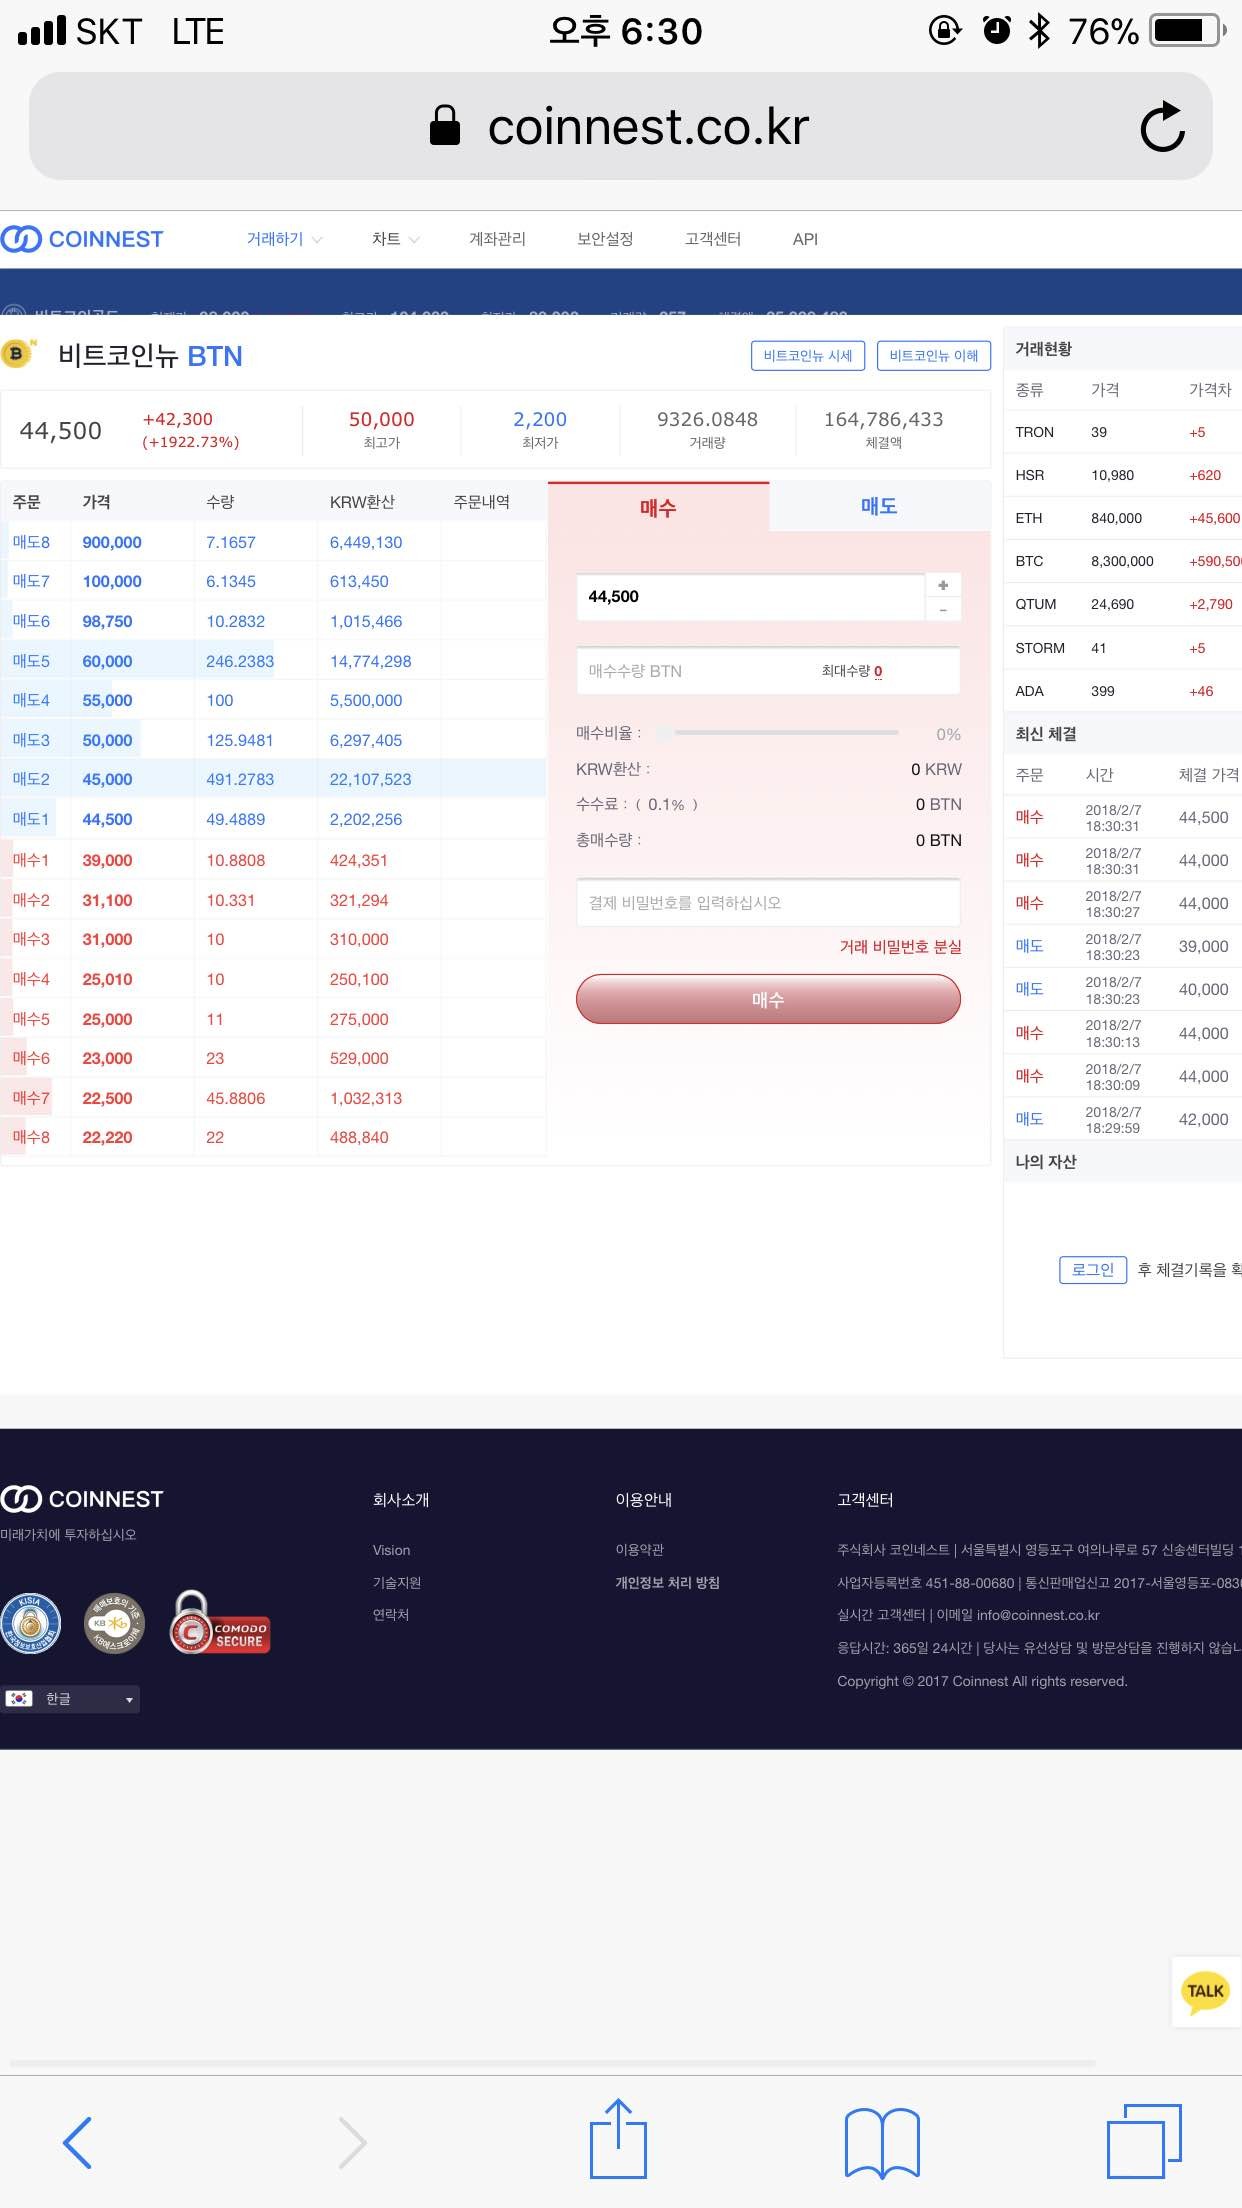Open the Safari share sheet icon

tap(618, 2140)
